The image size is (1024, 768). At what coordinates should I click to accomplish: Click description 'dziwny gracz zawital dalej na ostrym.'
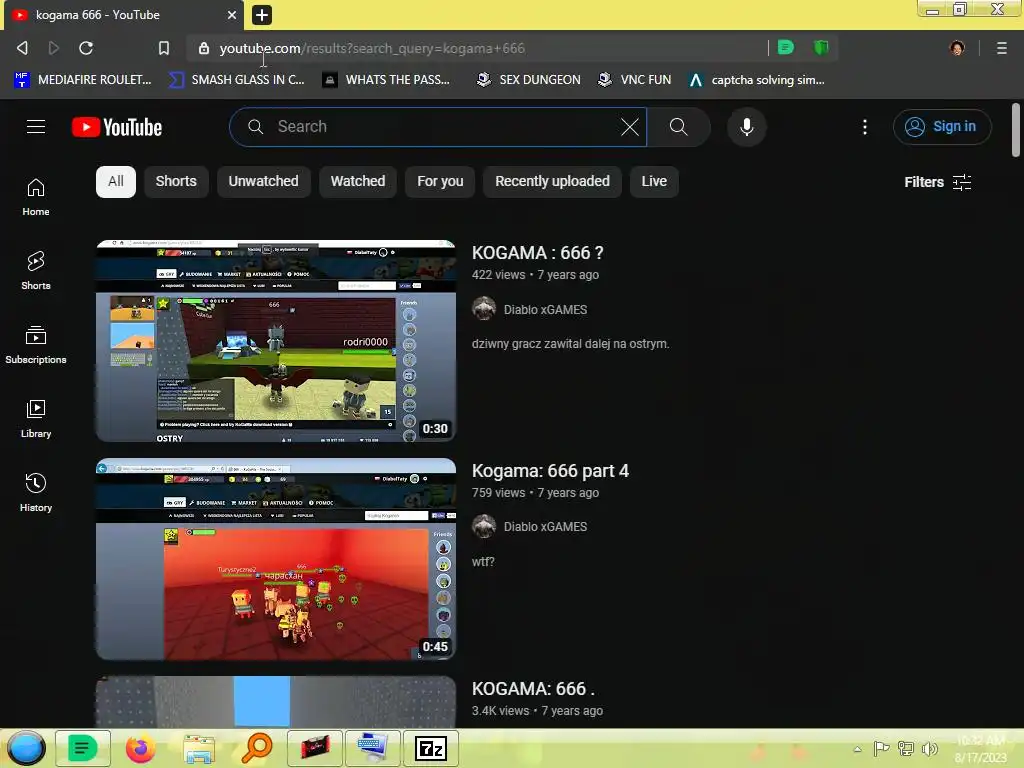click(x=570, y=344)
